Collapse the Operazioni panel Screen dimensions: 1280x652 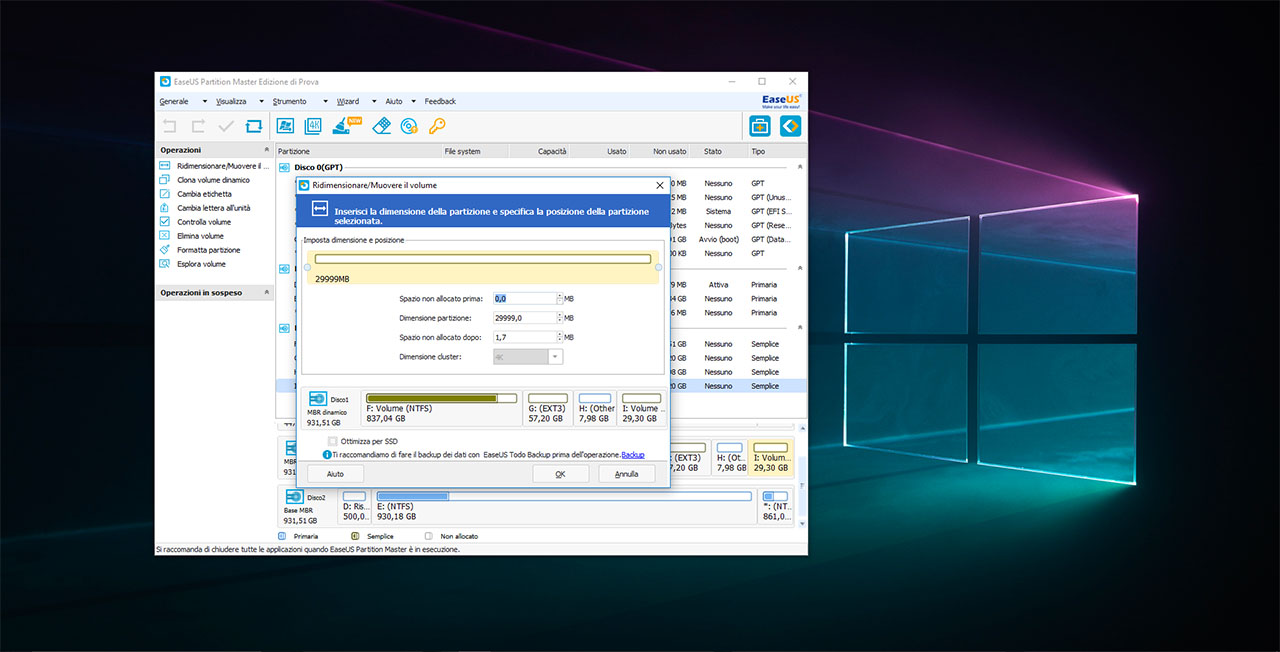[x=266, y=150]
